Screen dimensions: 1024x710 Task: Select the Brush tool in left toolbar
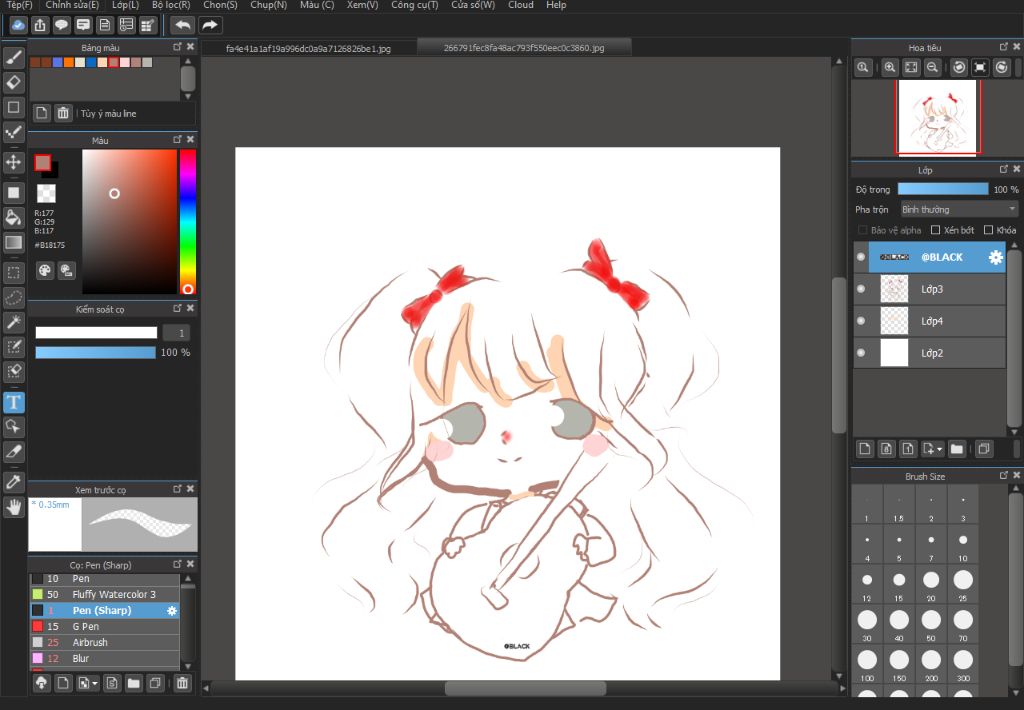point(14,58)
